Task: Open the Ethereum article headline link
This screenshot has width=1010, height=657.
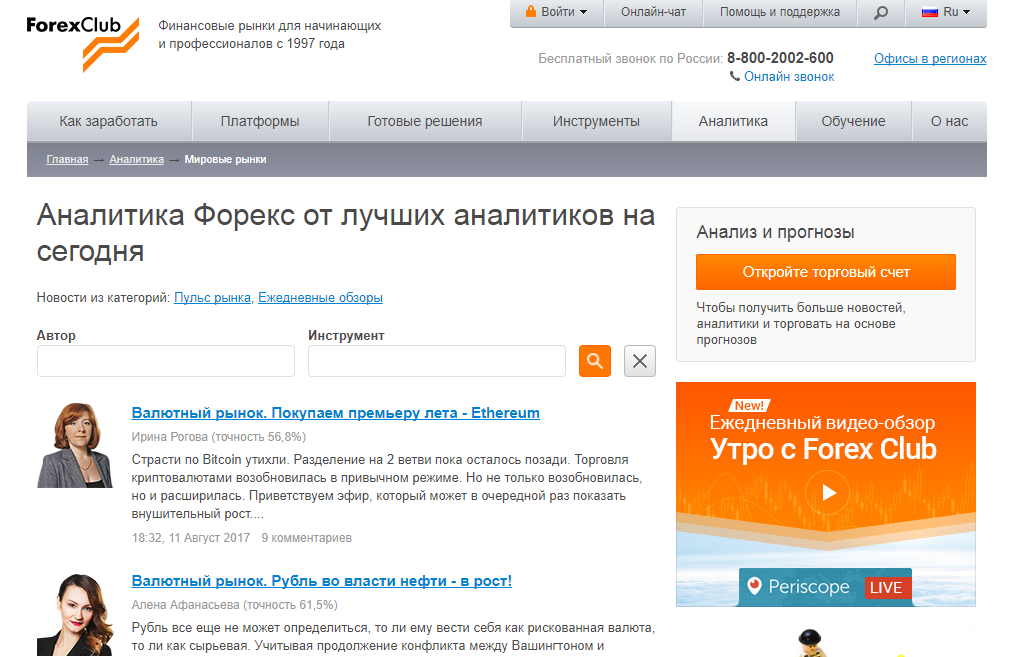Action: coord(335,413)
